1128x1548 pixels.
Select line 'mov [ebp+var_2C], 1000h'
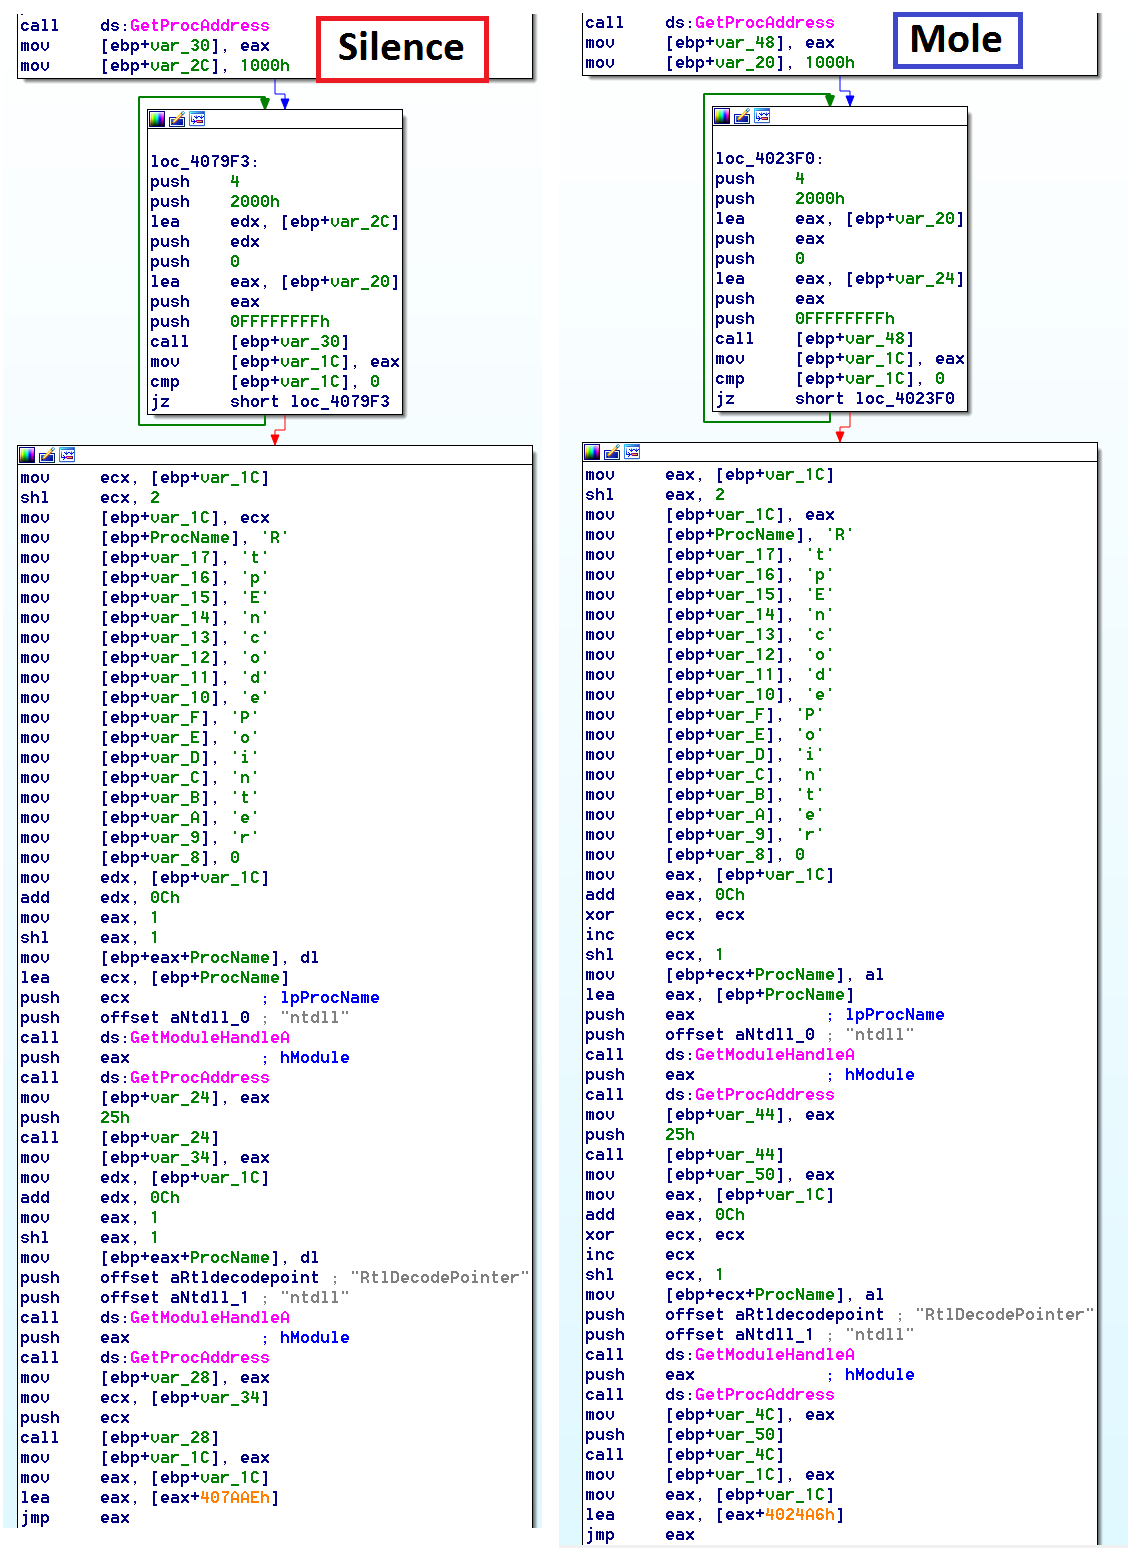(x=155, y=66)
